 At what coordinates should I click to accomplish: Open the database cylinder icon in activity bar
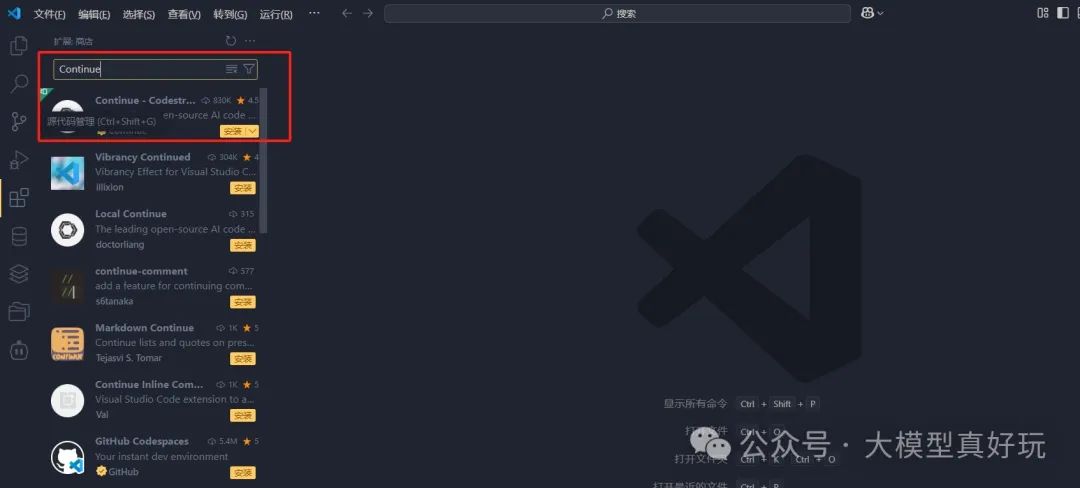tap(19, 236)
